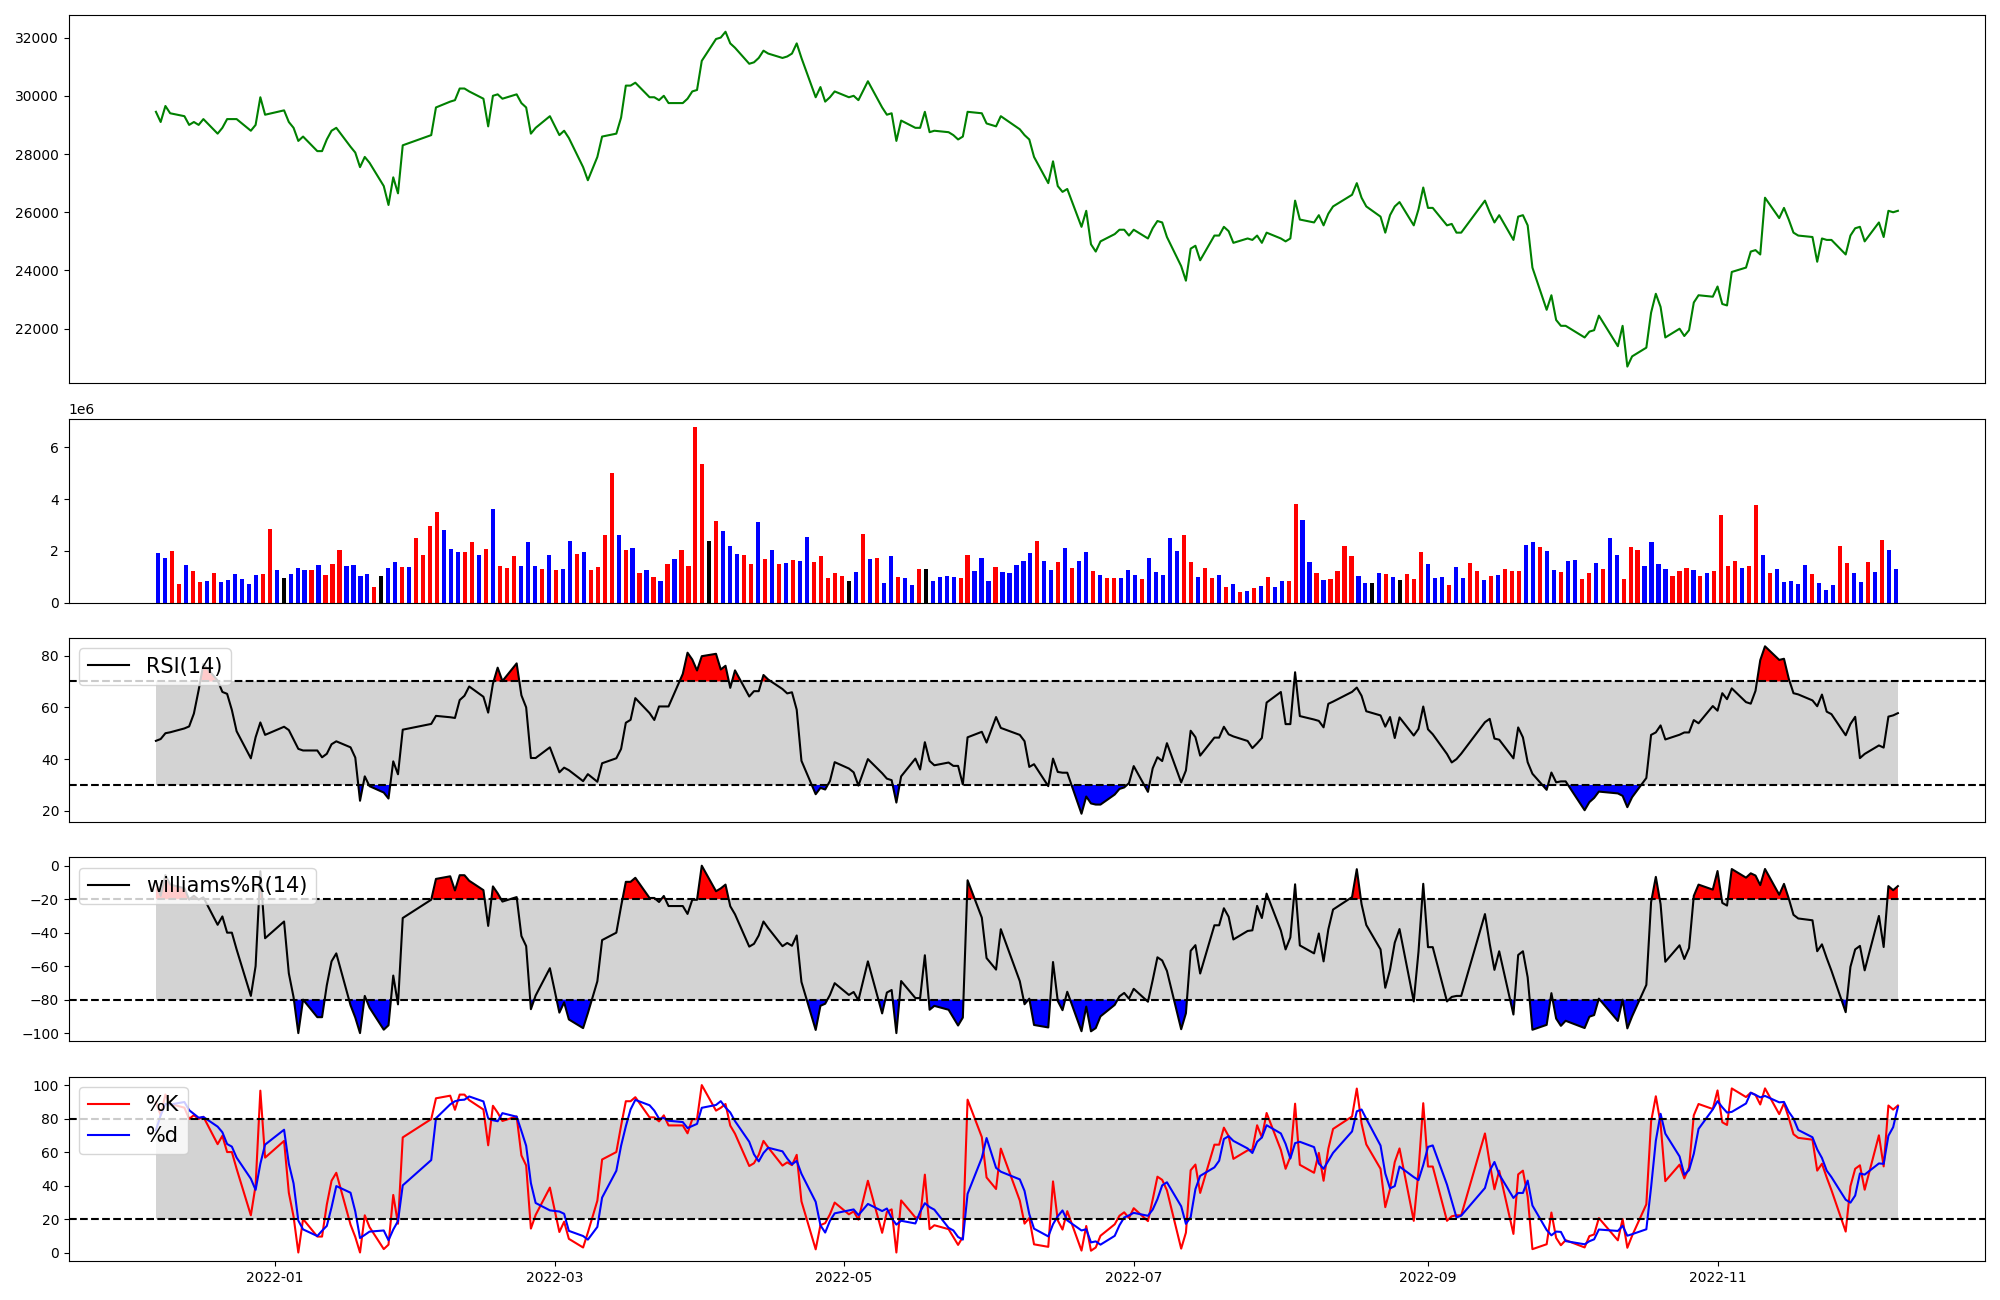
Task: Click the red line sample beside %K
Action: (109, 1104)
